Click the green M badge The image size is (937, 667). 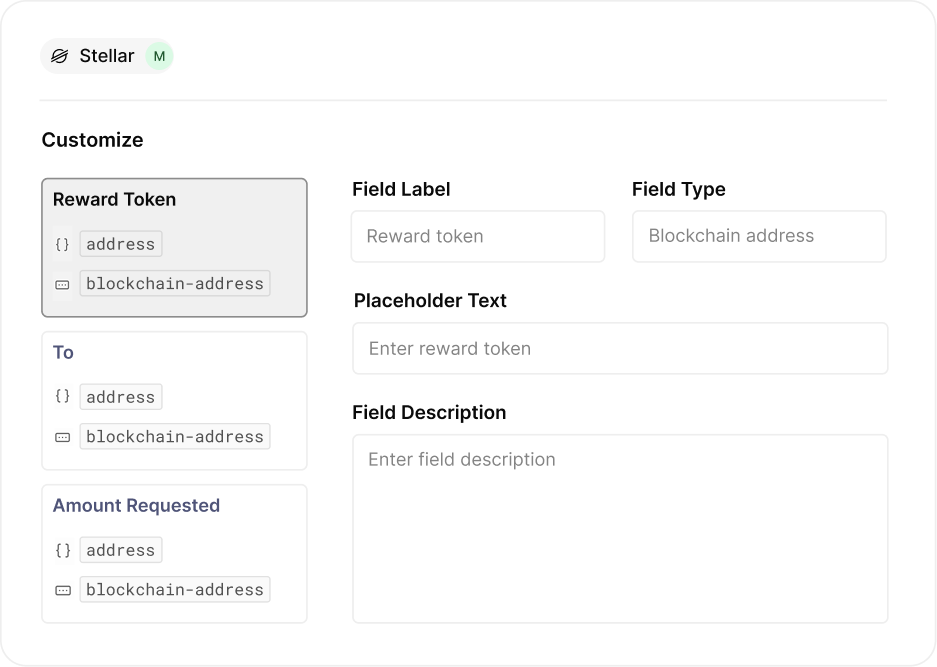pyautogui.click(x=159, y=56)
